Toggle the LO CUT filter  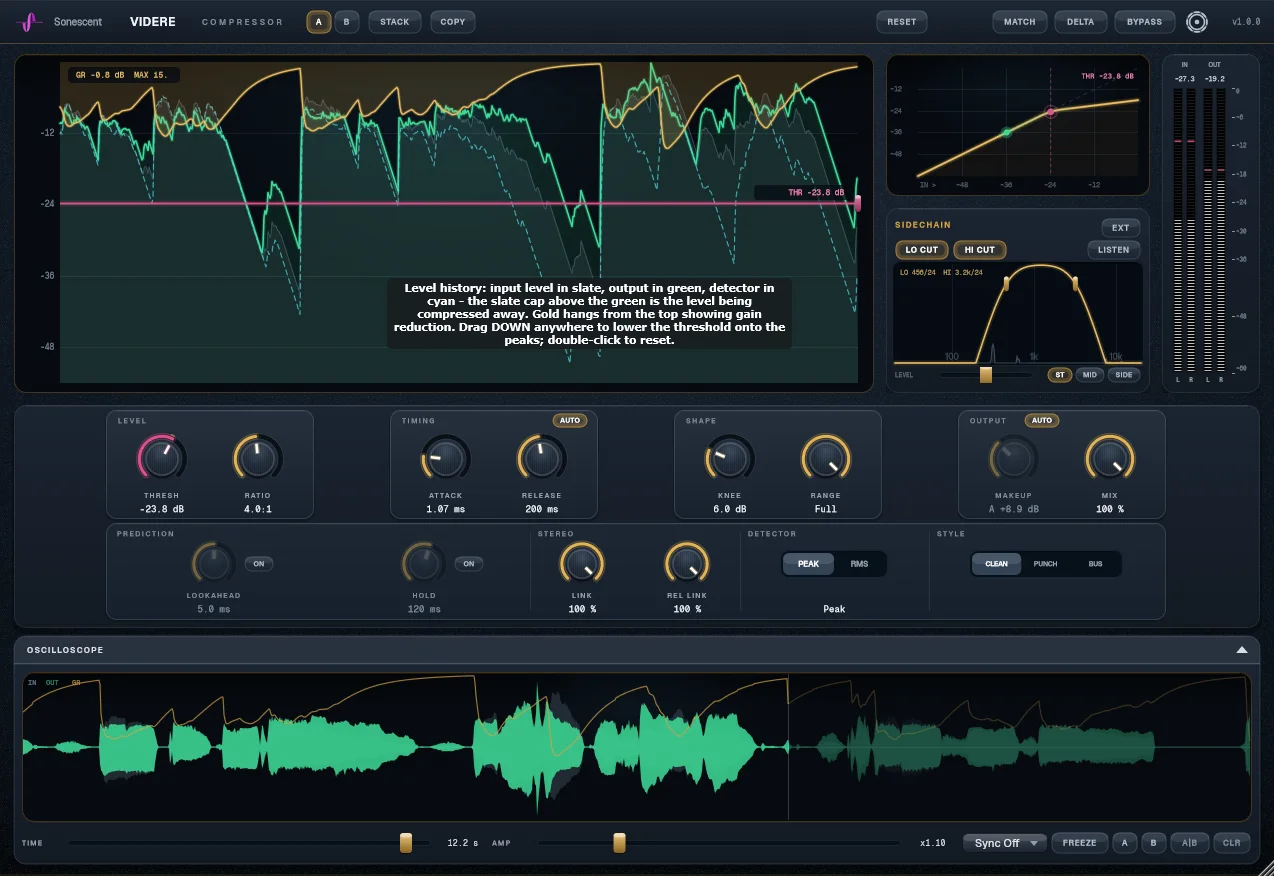point(922,250)
